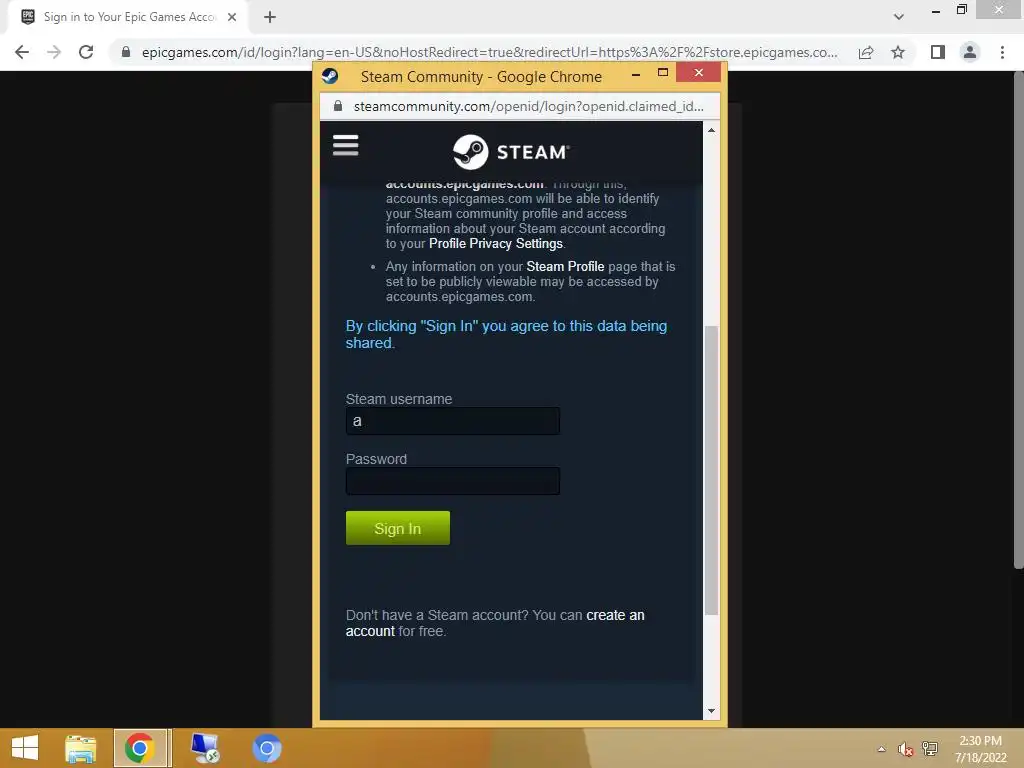Click the main page vertical scrollbar
1024x768 pixels.
coord(1018,320)
